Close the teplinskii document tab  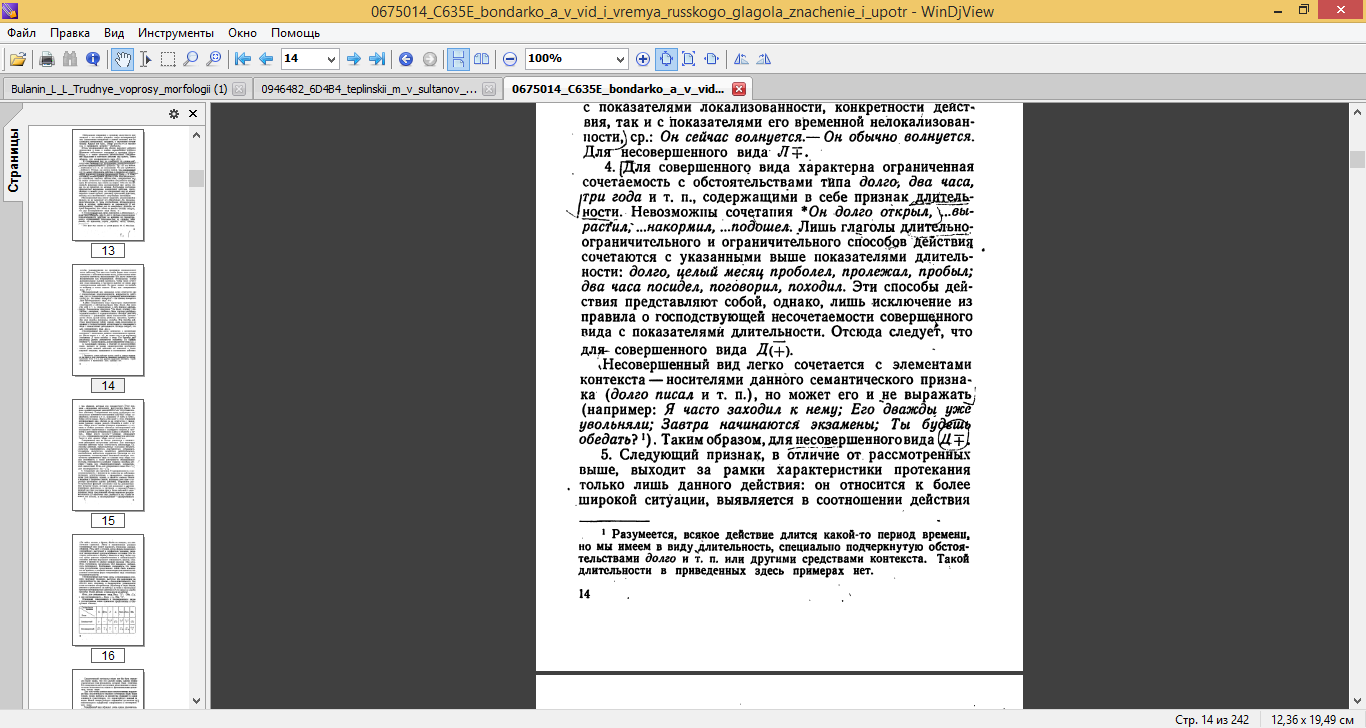pyautogui.click(x=489, y=89)
